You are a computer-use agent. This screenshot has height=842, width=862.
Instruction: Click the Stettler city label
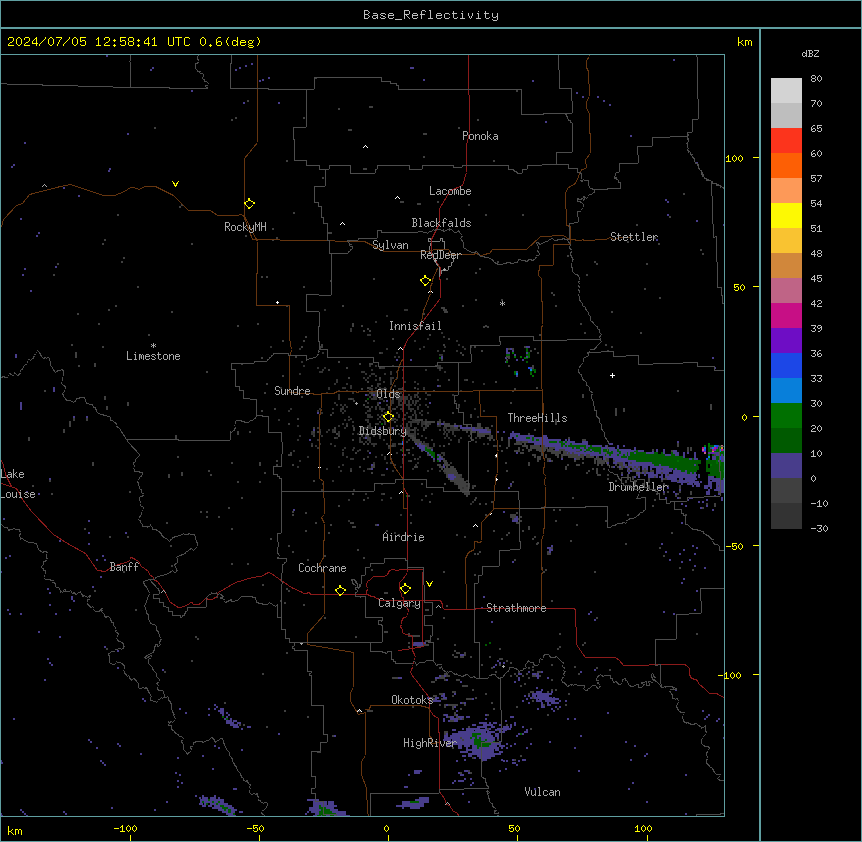coord(634,237)
